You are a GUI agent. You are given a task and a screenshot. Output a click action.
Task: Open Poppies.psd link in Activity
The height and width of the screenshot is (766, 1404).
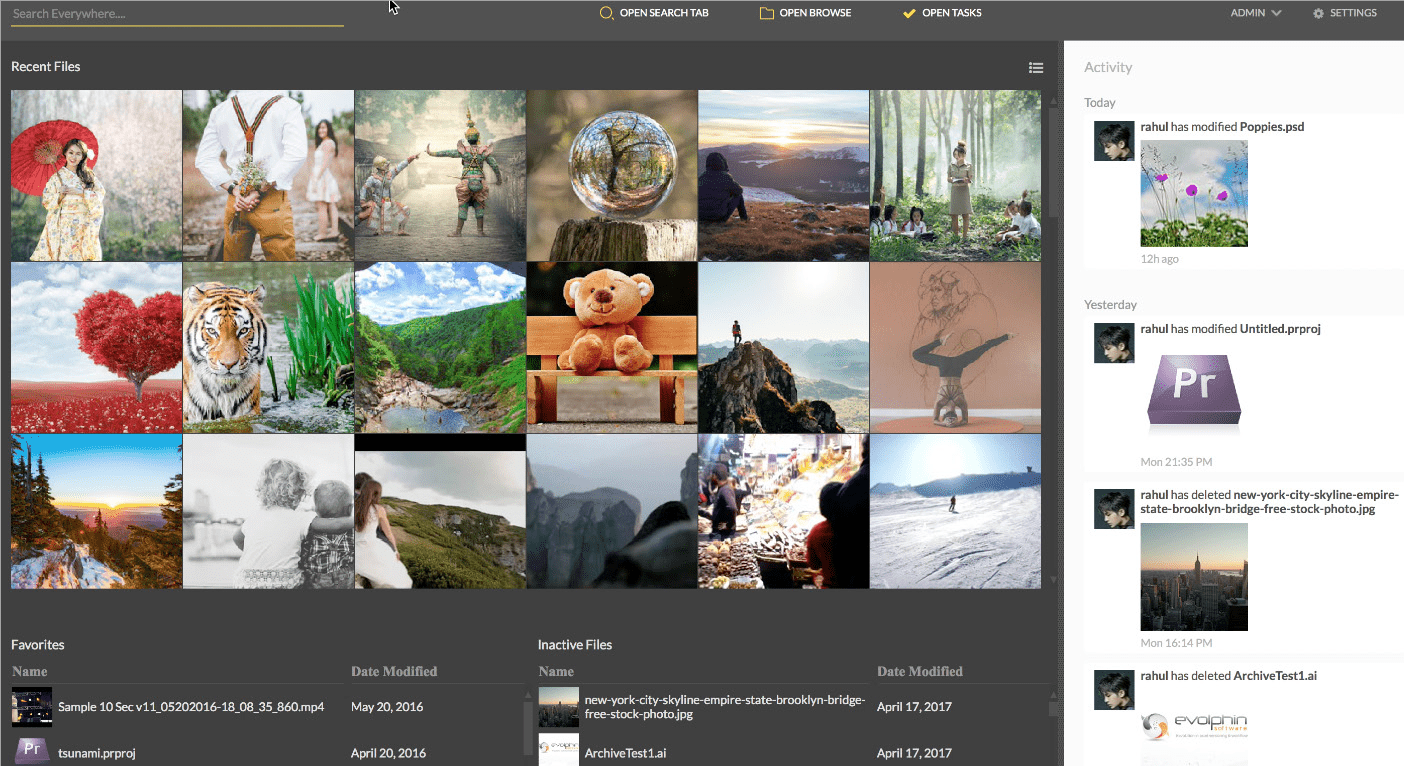pos(1272,127)
